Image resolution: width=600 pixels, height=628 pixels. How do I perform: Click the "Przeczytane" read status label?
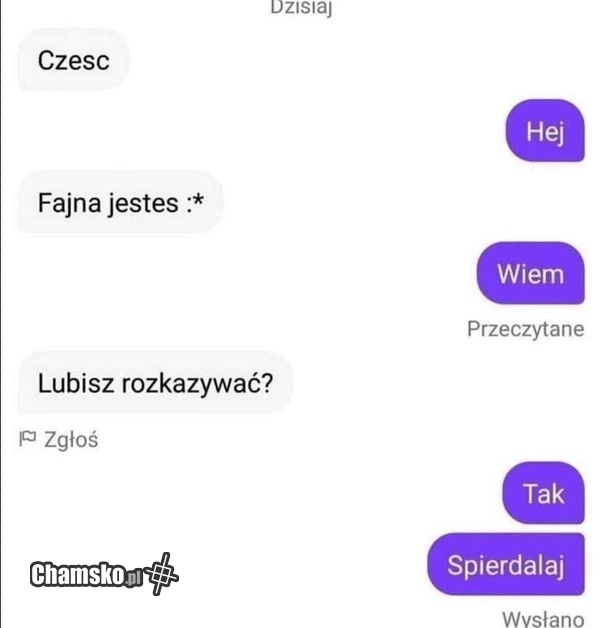pyautogui.click(x=526, y=329)
